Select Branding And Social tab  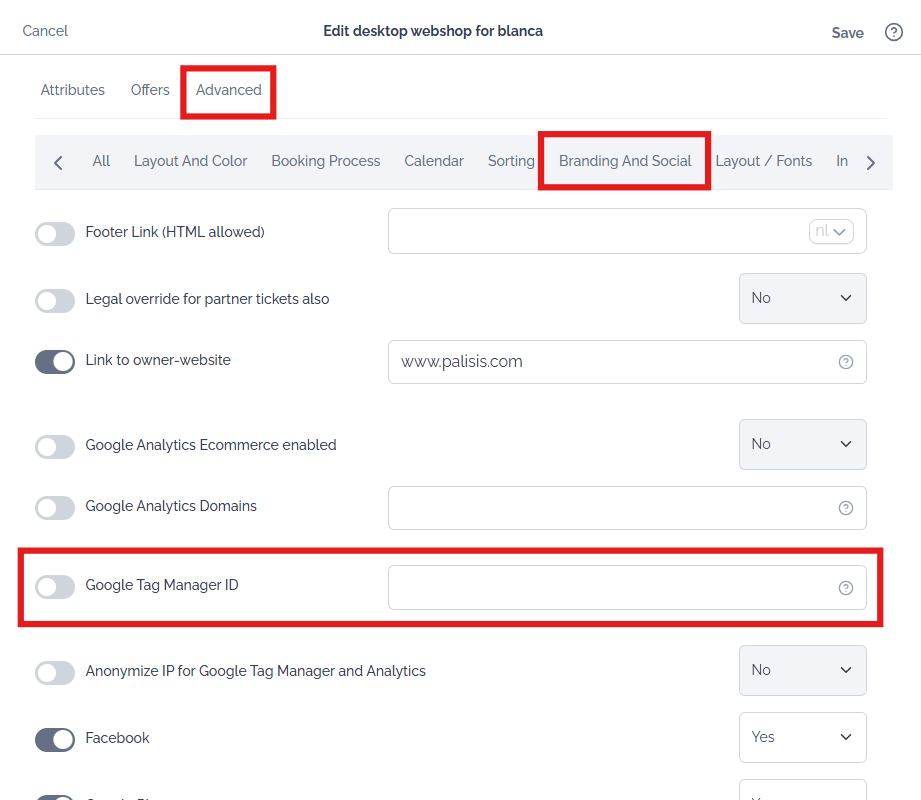coord(625,161)
